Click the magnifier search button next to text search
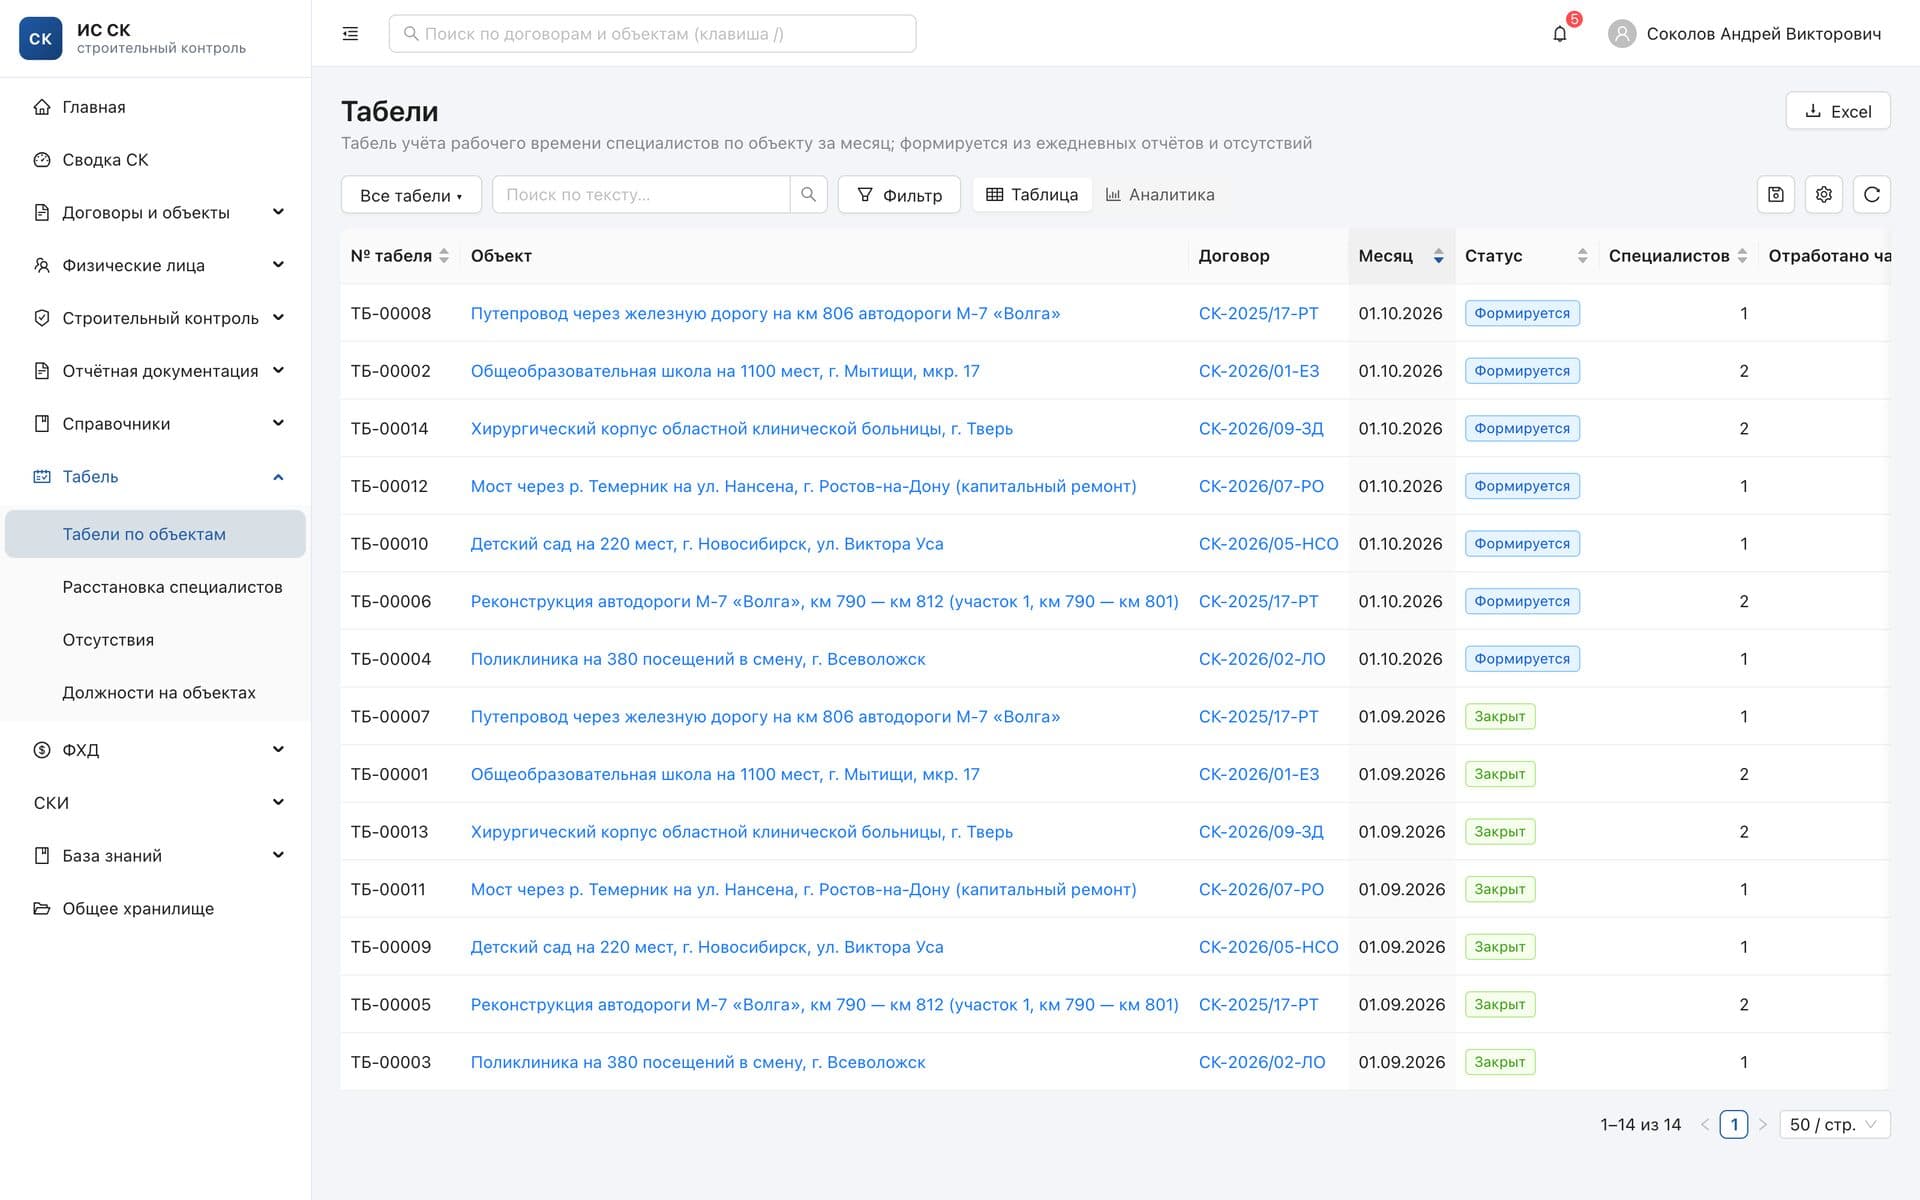This screenshot has width=1920, height=1200. point(808,195)
